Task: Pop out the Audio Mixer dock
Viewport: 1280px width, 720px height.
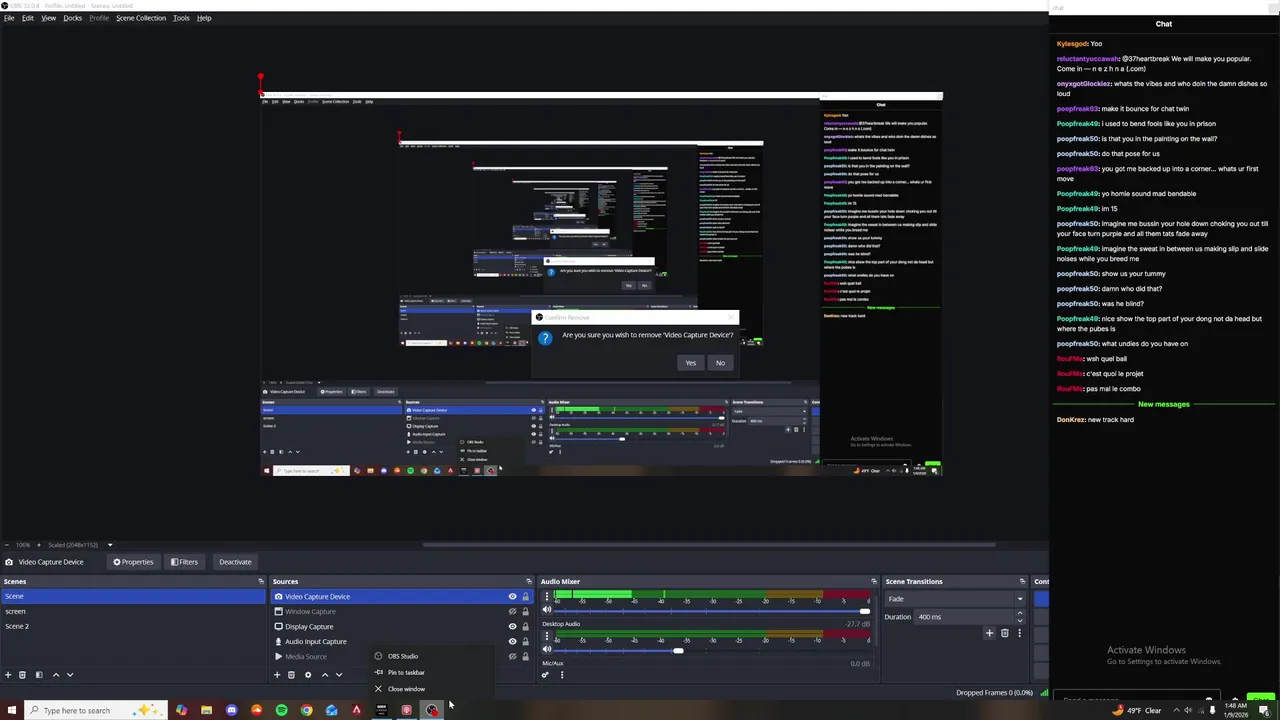Action: [873, 581]
